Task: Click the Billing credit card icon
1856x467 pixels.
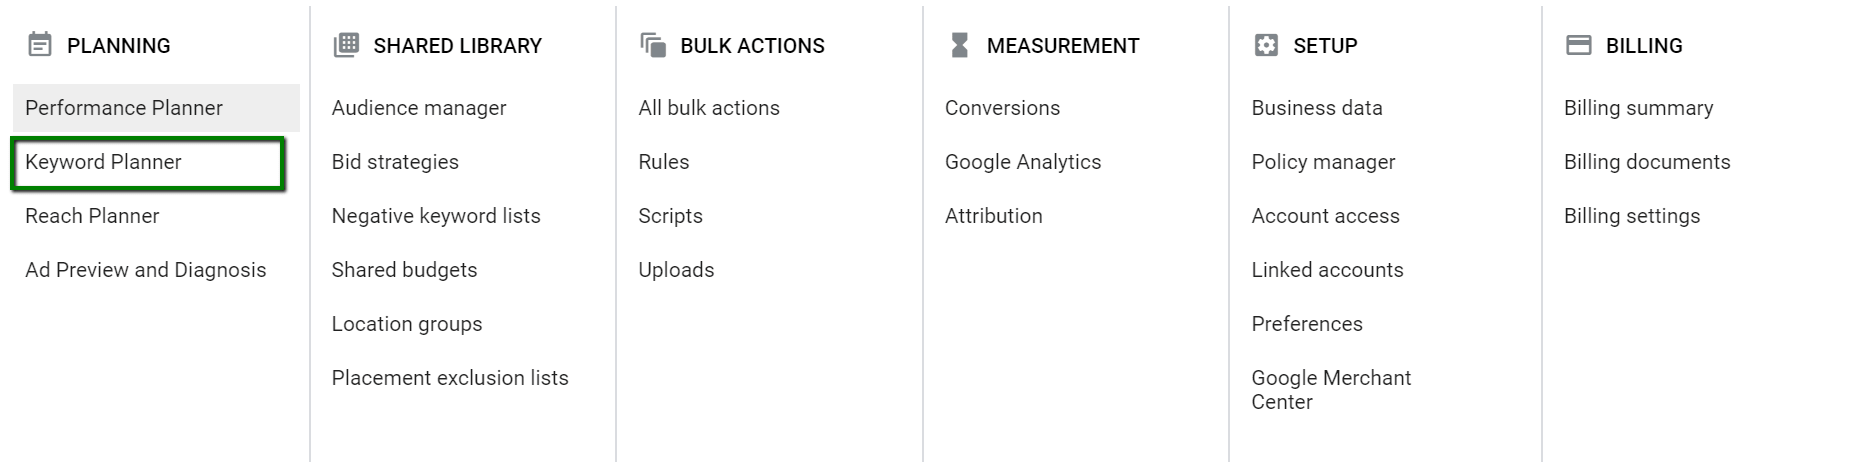Action: coord(1578,45)
